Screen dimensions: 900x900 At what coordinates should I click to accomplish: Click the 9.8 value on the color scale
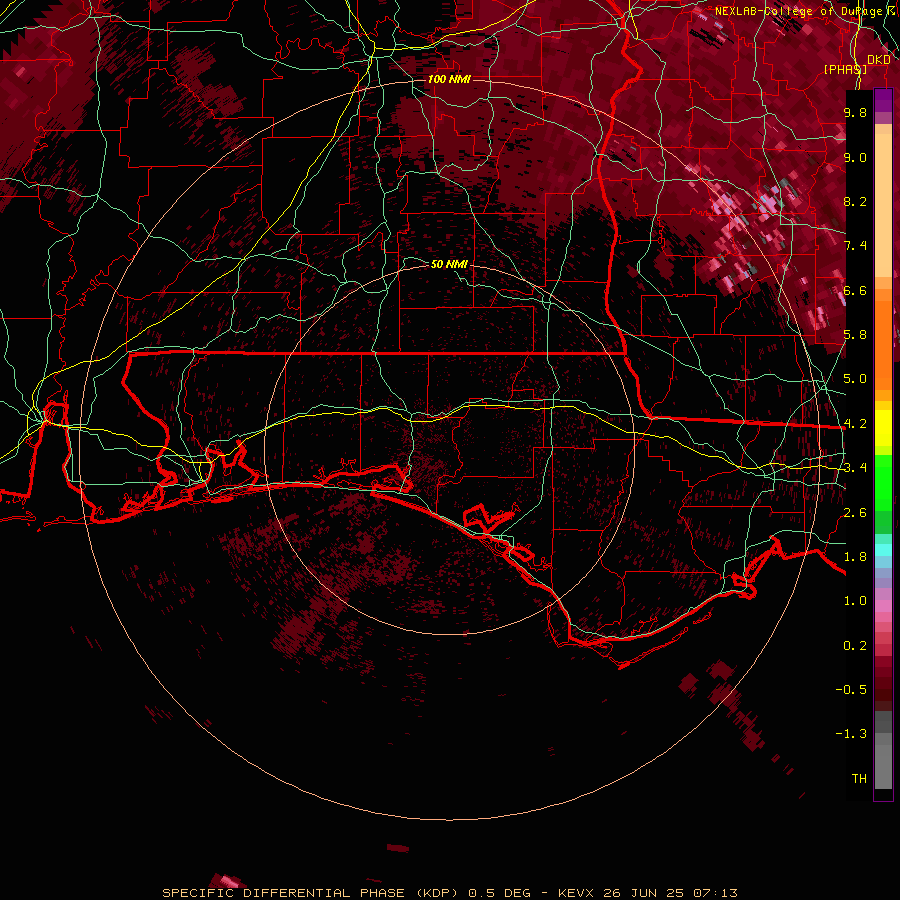[855, 112]
